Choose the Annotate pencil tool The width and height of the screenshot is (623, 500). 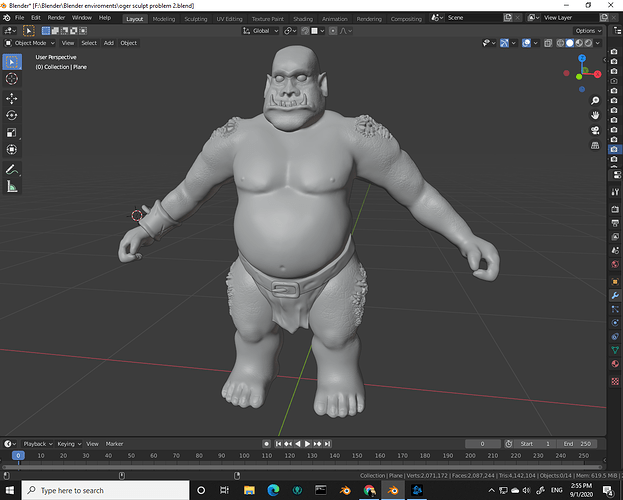pyautogui.click(x=12, y=169)
